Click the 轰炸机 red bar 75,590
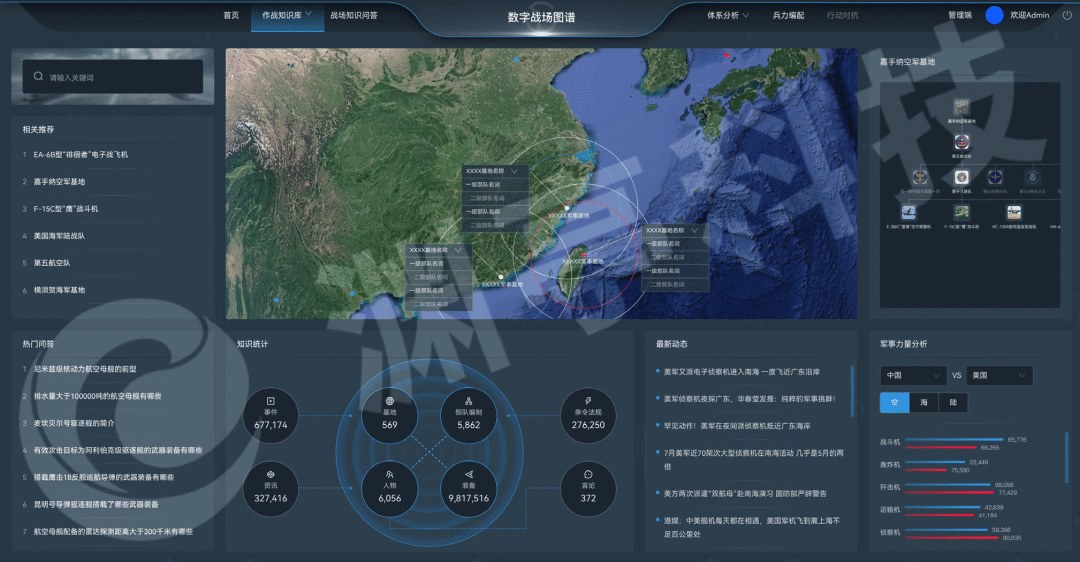1080x562 pixels. click(x=926, y=470)
